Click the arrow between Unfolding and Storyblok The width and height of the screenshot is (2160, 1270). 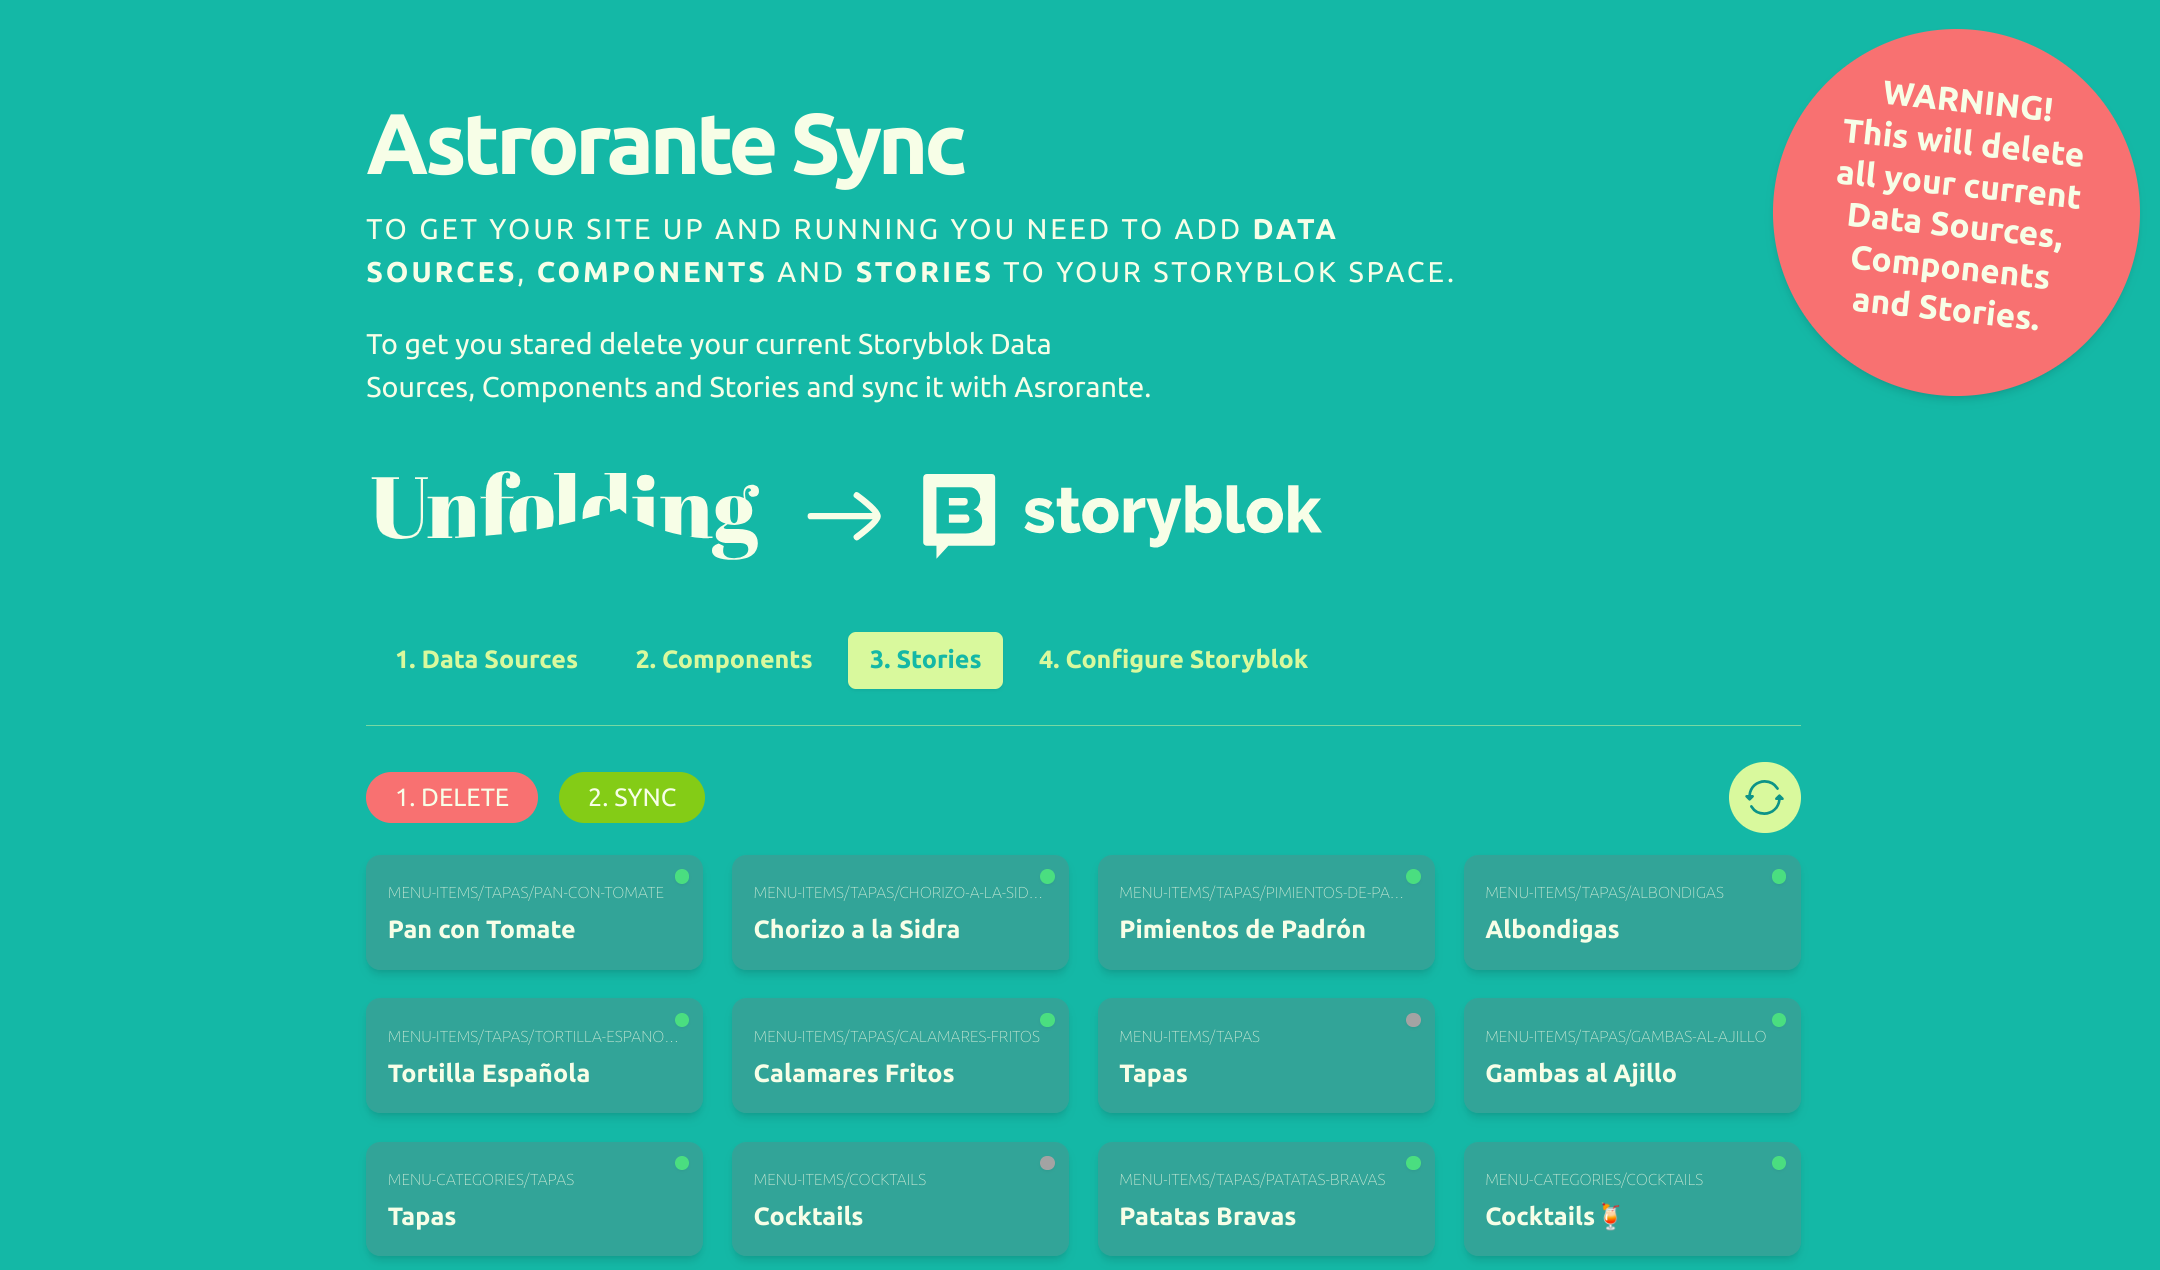844,516
